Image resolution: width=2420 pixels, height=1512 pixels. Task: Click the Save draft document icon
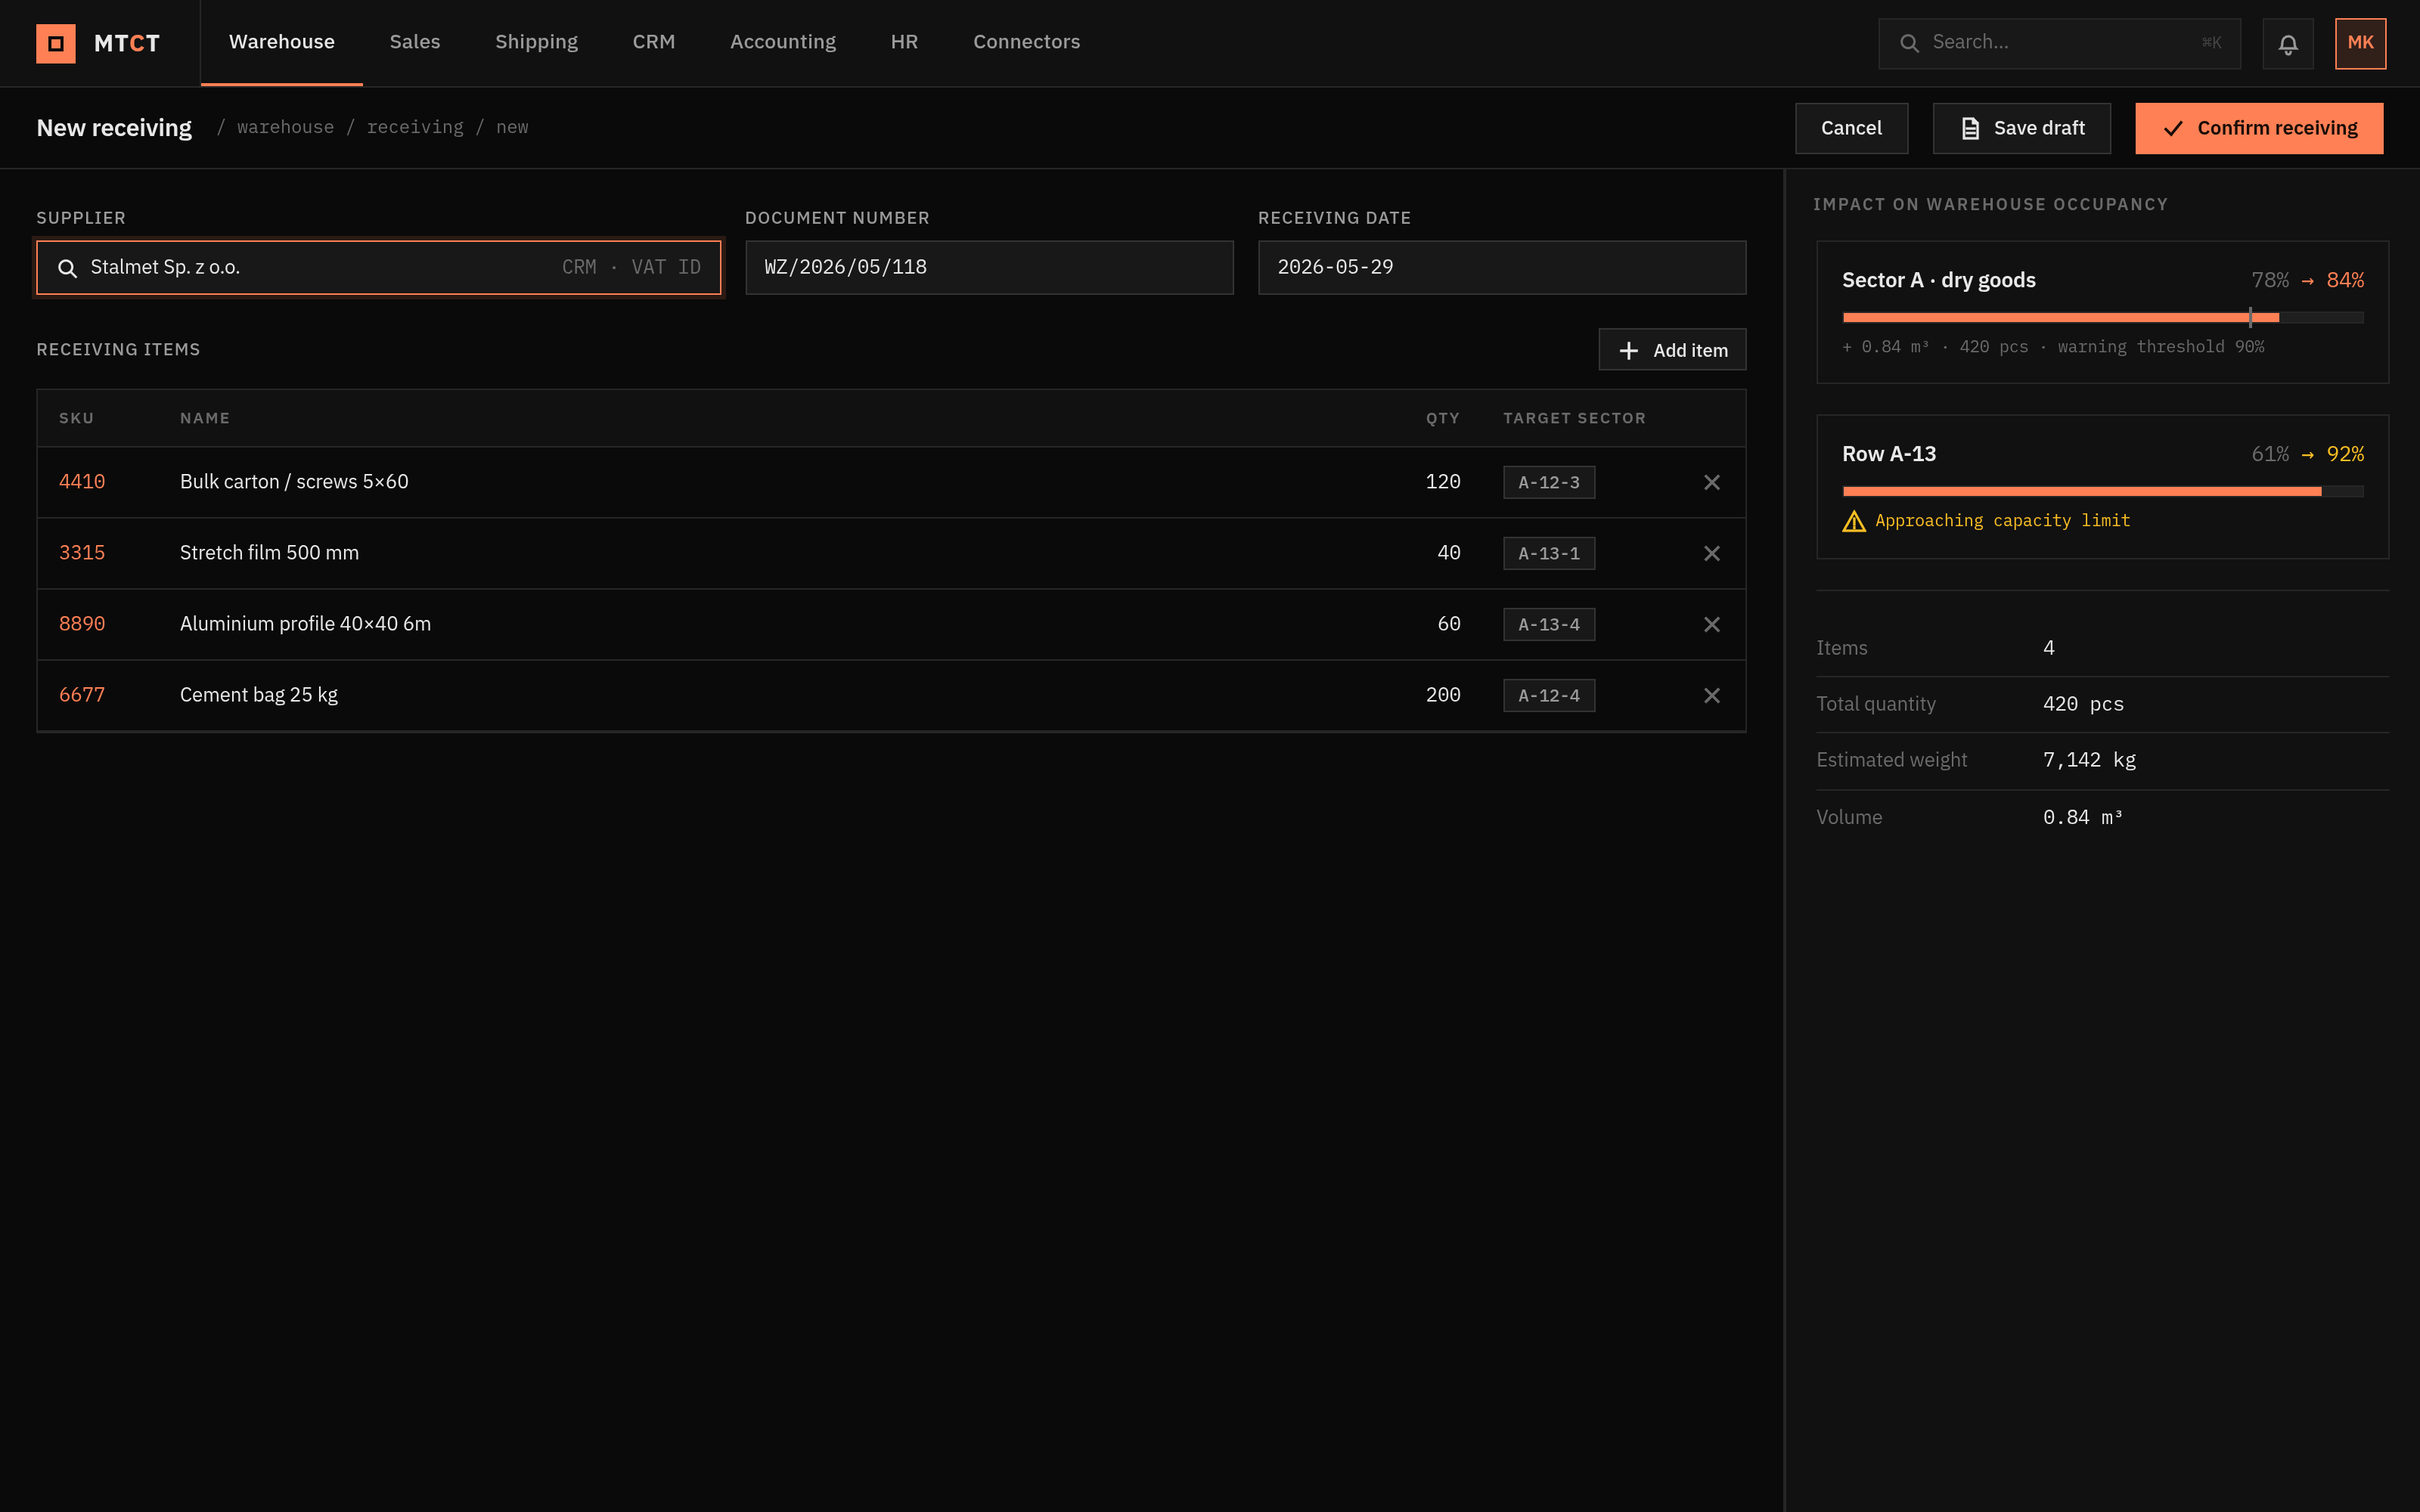coord(1970,128)
